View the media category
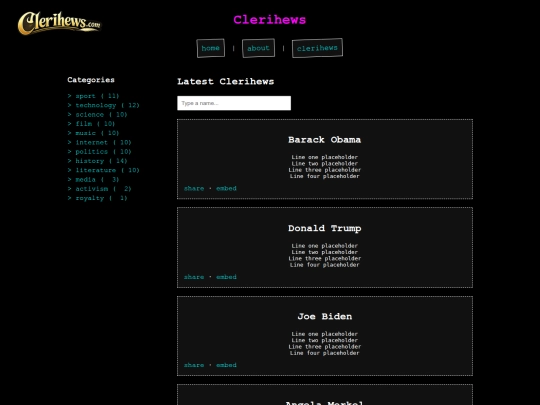Viewport: 540px width, 405px height. point(93,180)
